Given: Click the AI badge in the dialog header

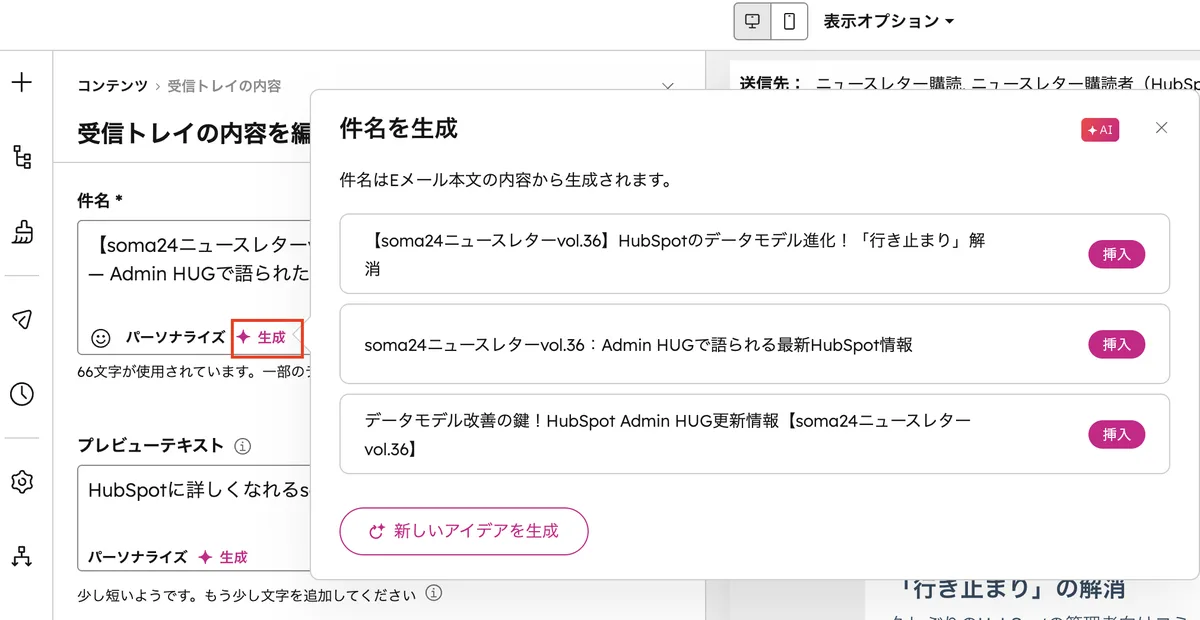Looking at the screenshot, I should 1099,129.
